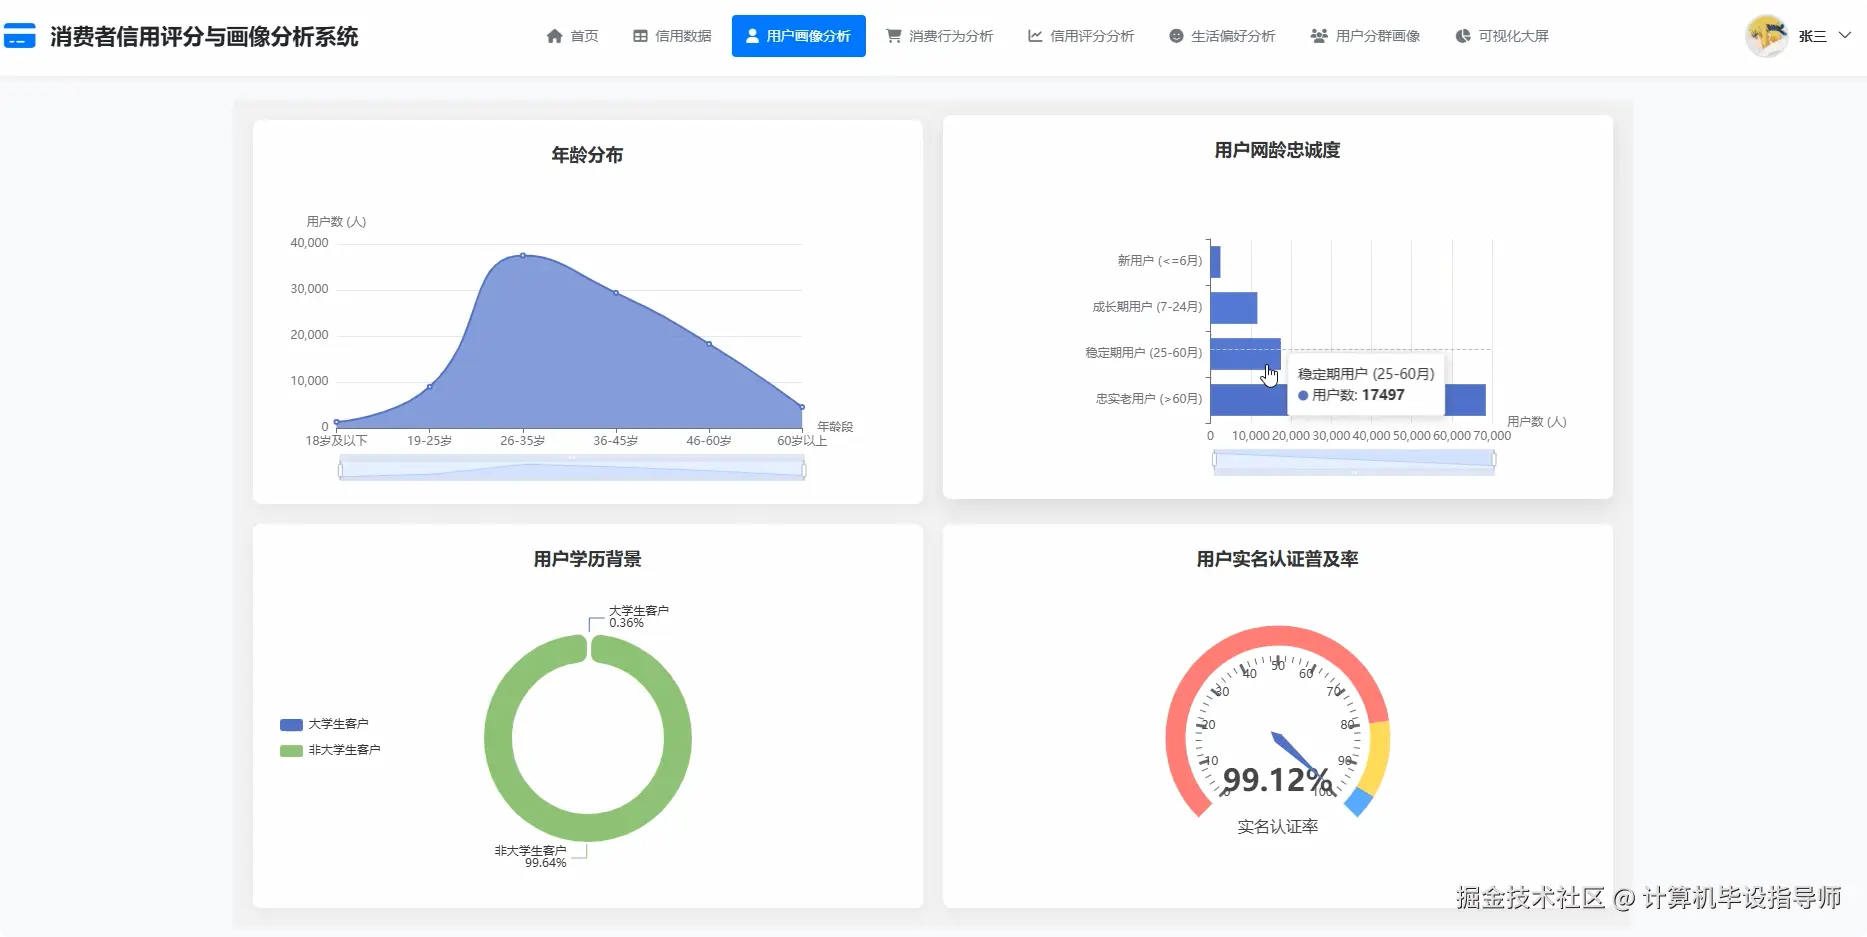Click the age distribution data zoom slider
The image size is (1867, 937).
pyautogui.click(x=572, y=467)
